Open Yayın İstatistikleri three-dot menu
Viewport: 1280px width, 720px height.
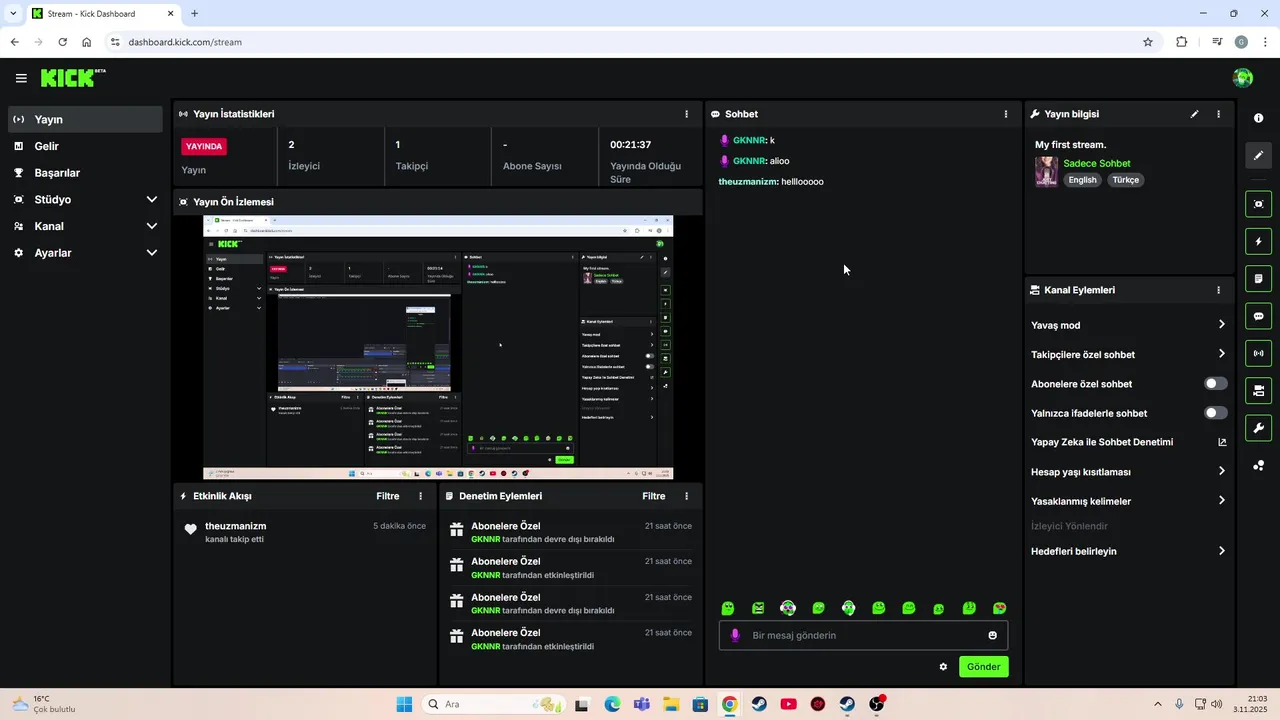point(686,114)
